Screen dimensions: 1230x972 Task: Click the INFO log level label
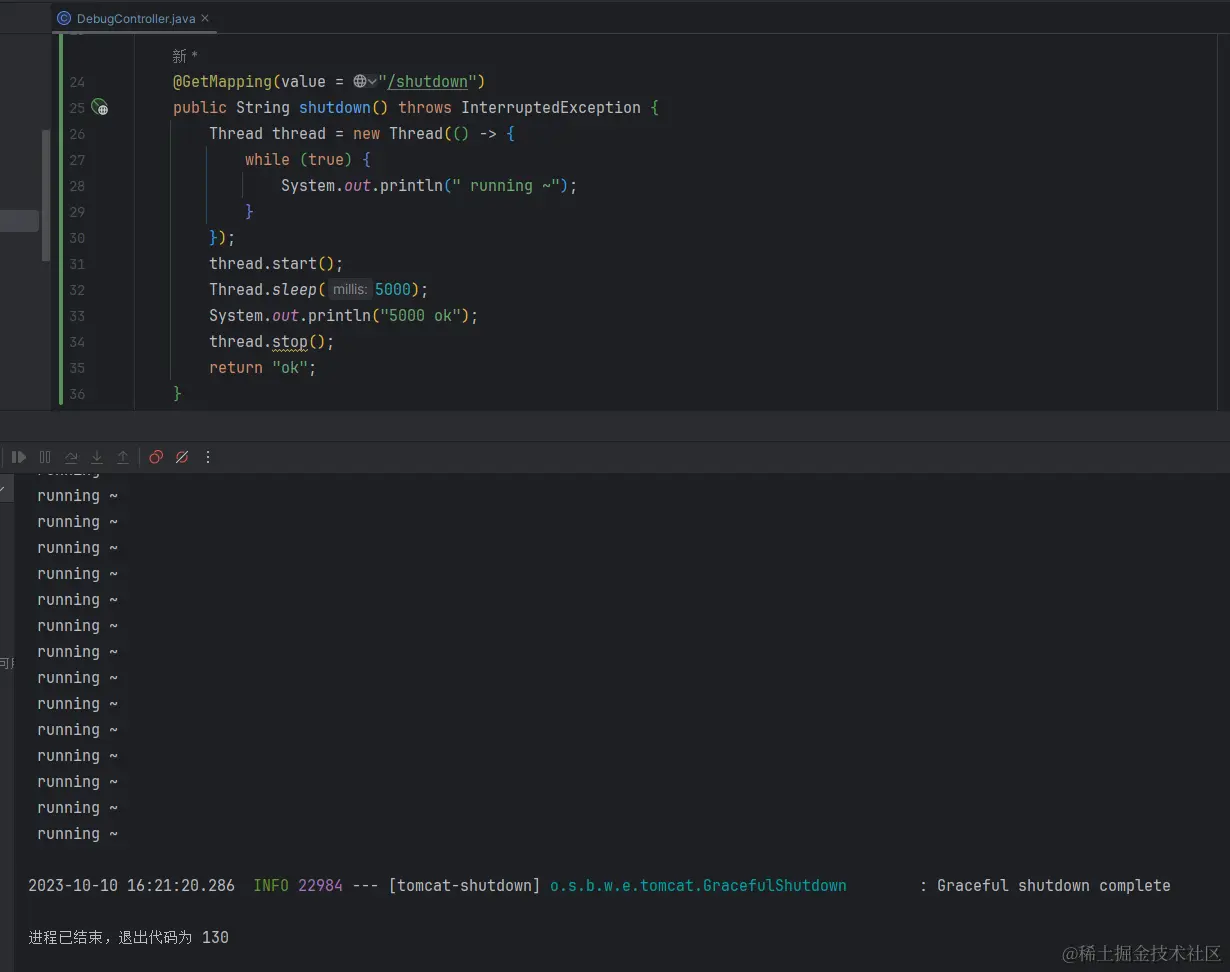pos(271,886)
